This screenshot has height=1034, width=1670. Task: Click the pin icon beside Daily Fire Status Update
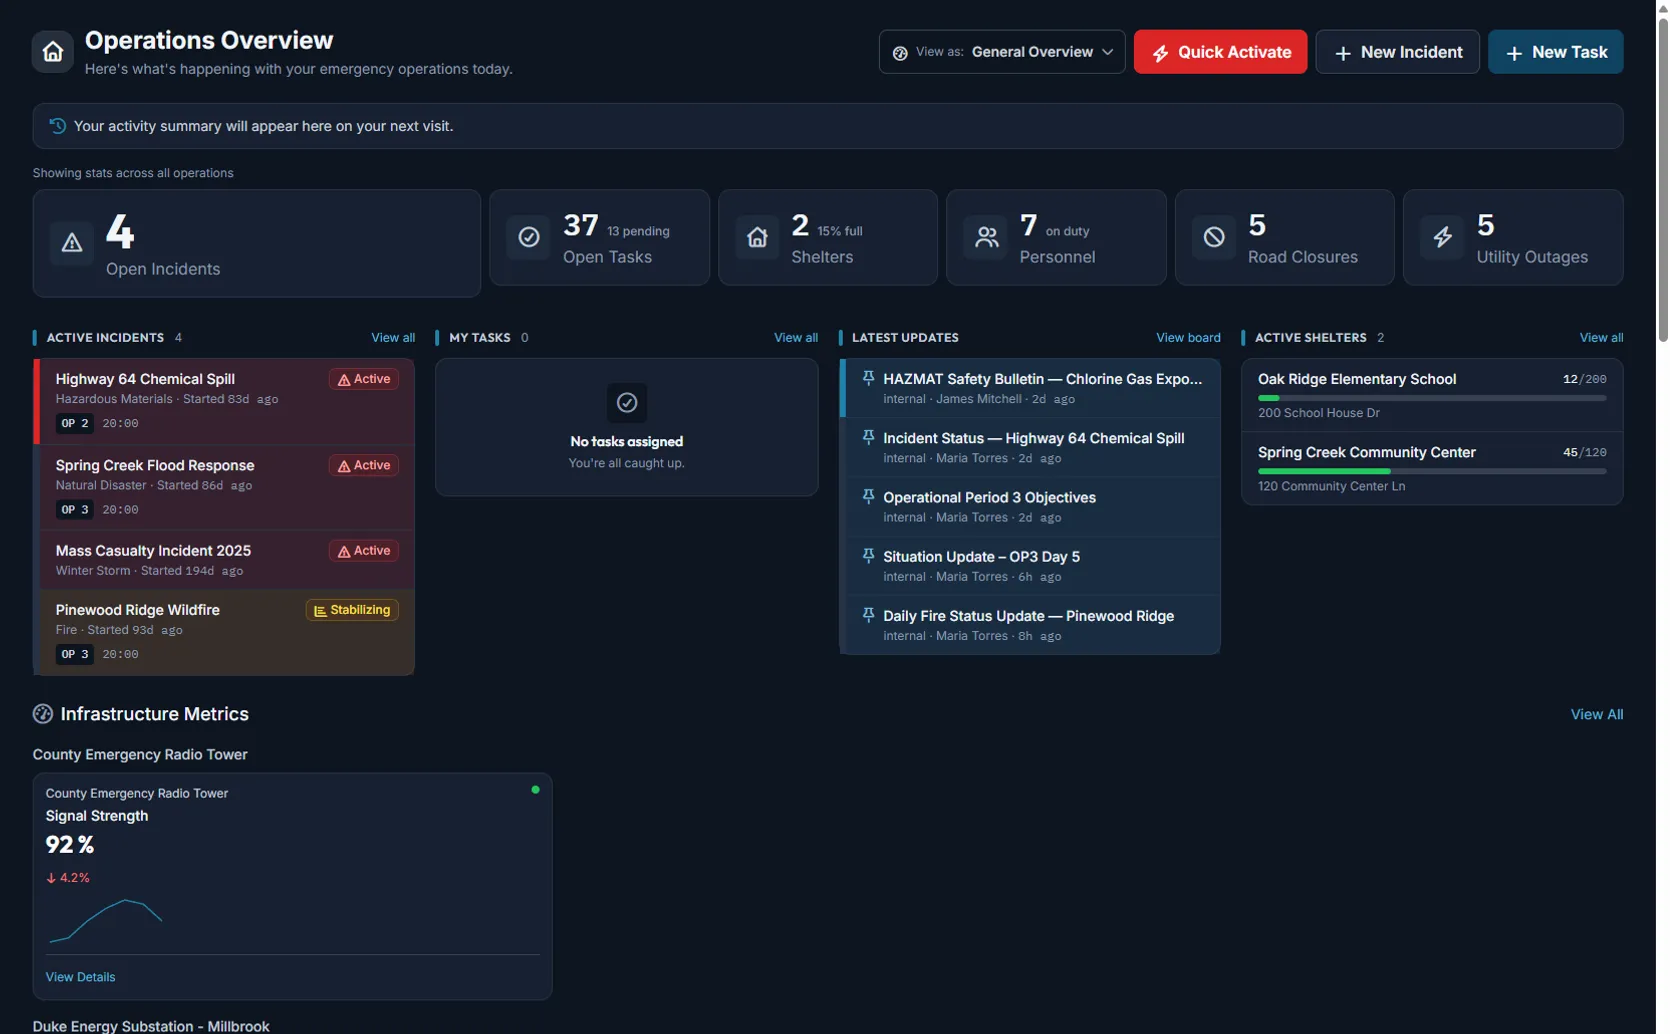868,615
